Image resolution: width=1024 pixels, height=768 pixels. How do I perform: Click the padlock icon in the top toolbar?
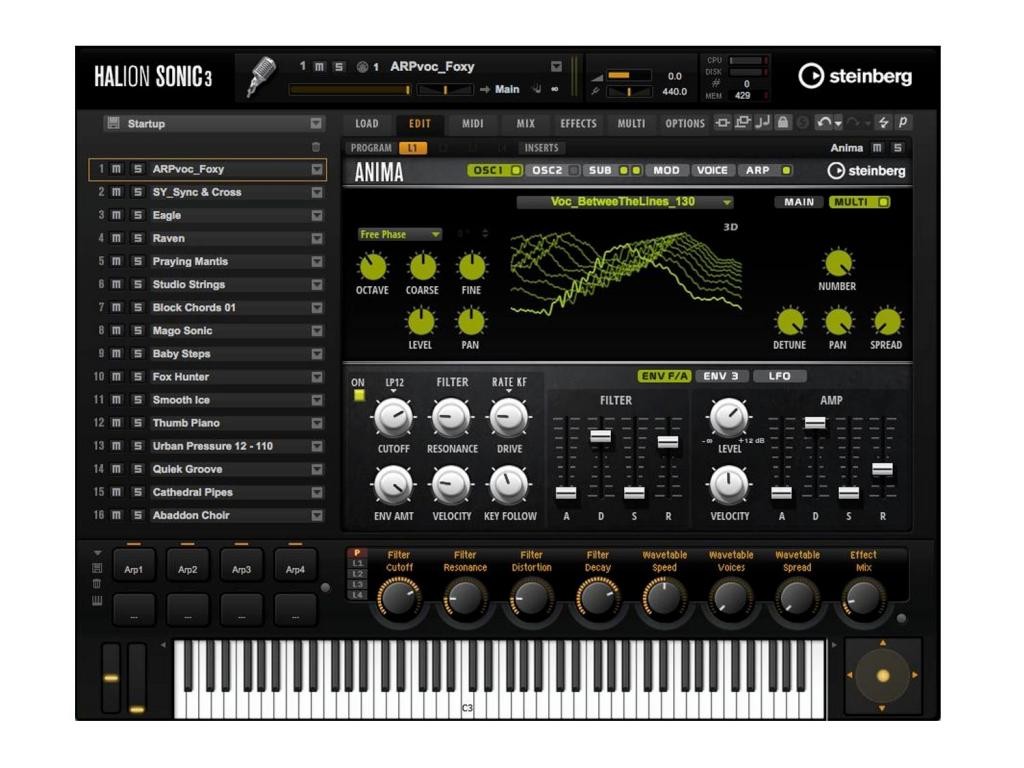[x=782, y=122]
